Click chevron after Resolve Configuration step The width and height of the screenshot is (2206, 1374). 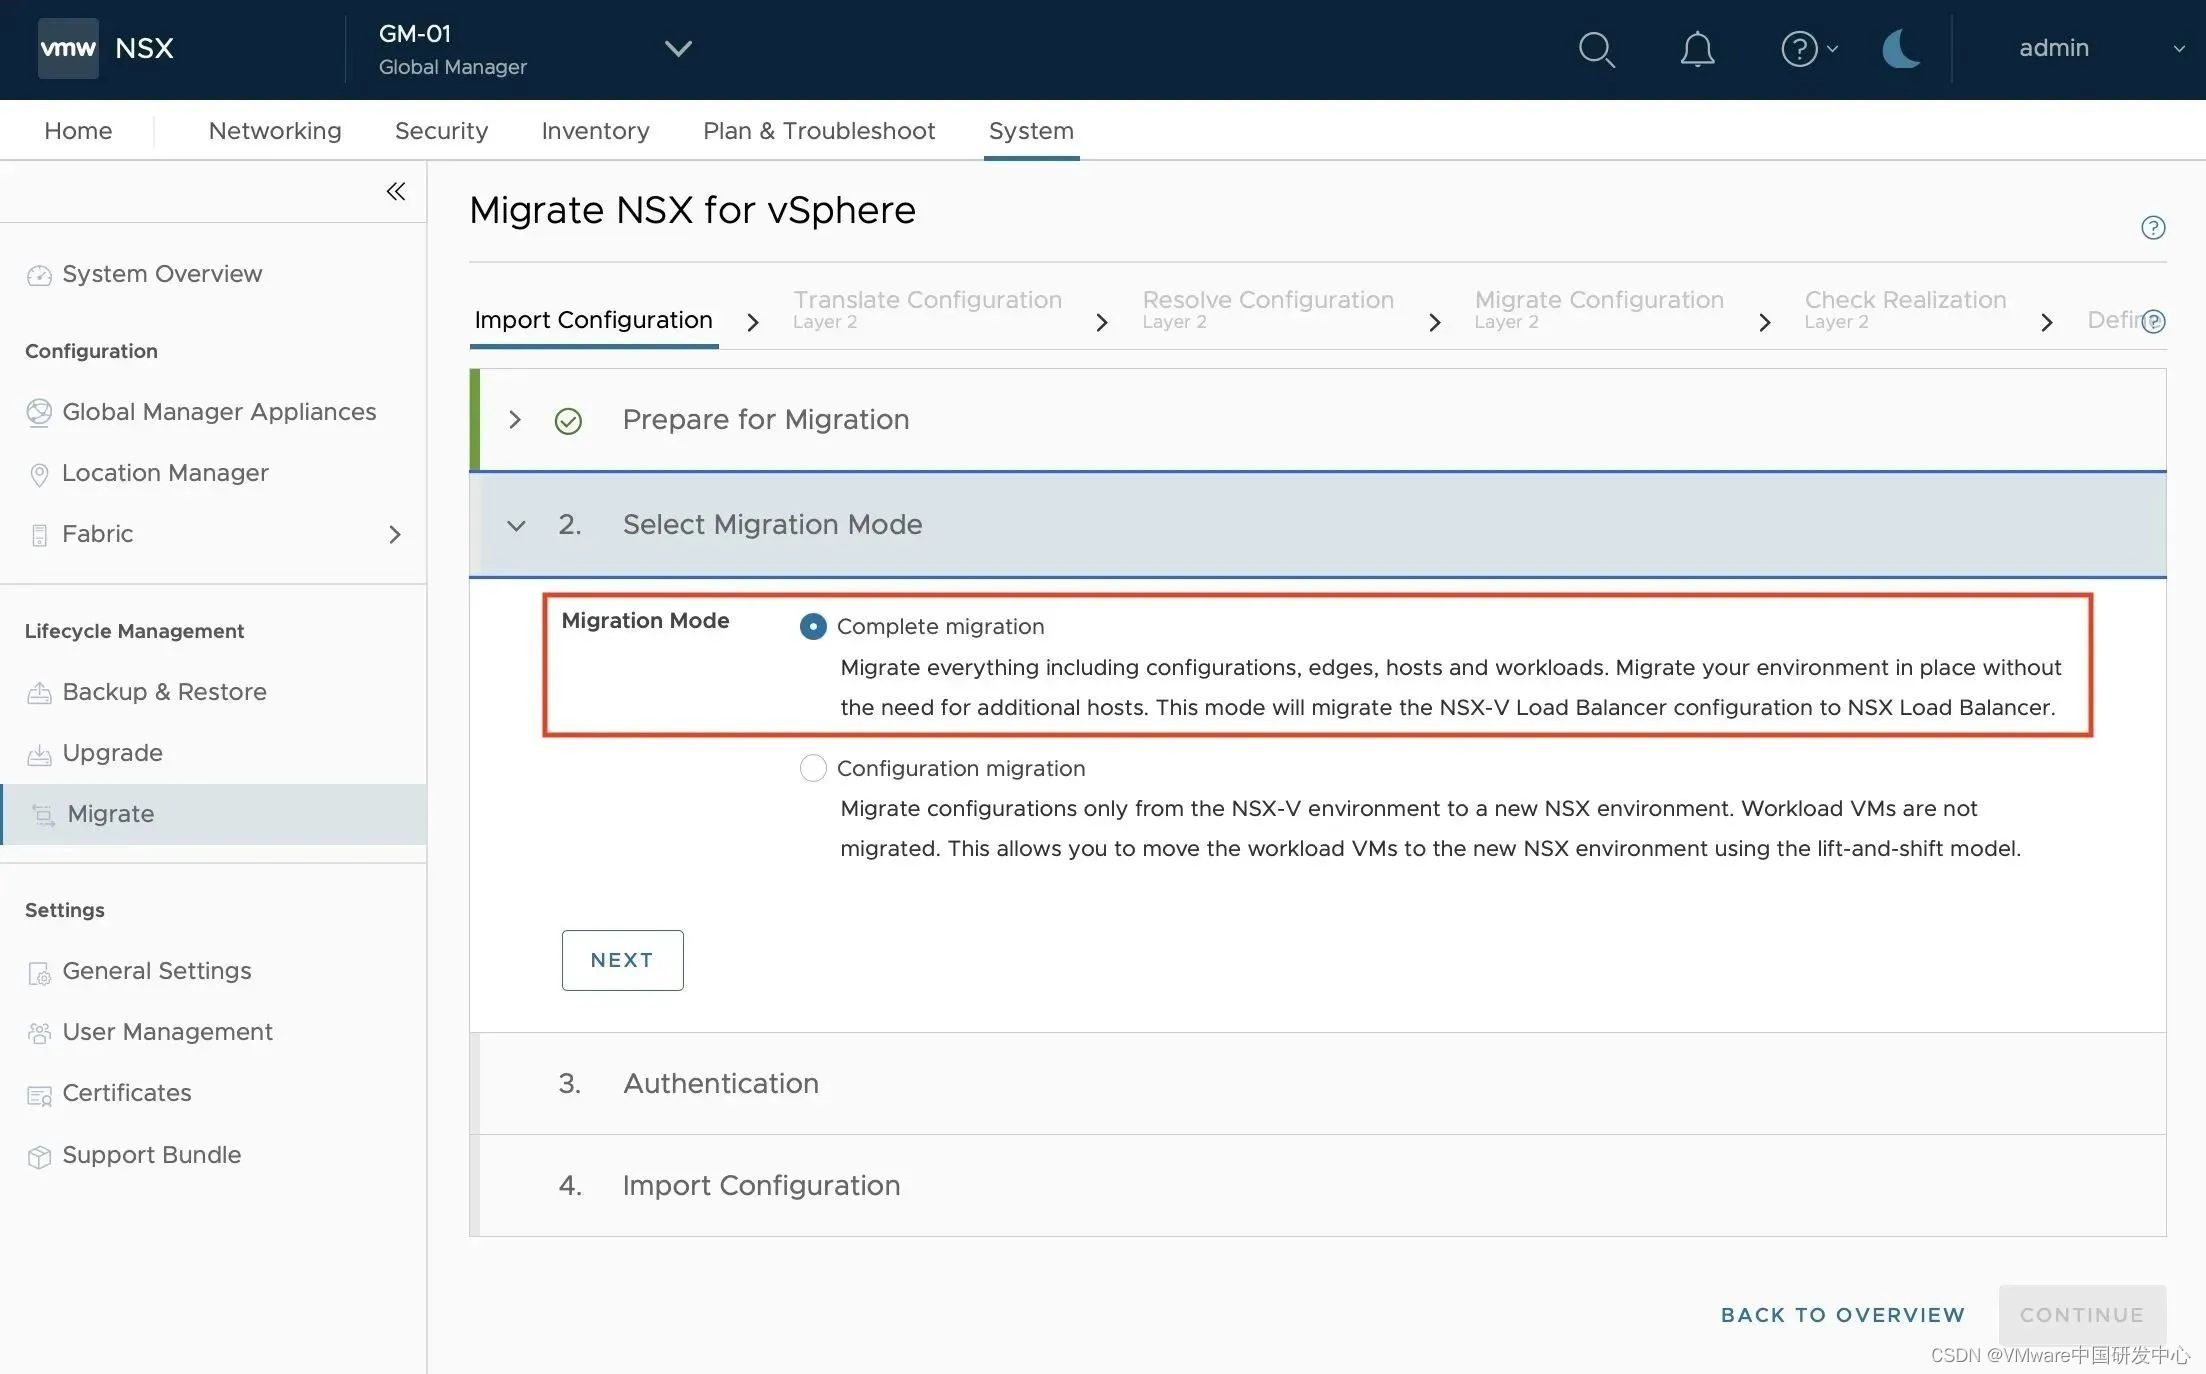1435,322
